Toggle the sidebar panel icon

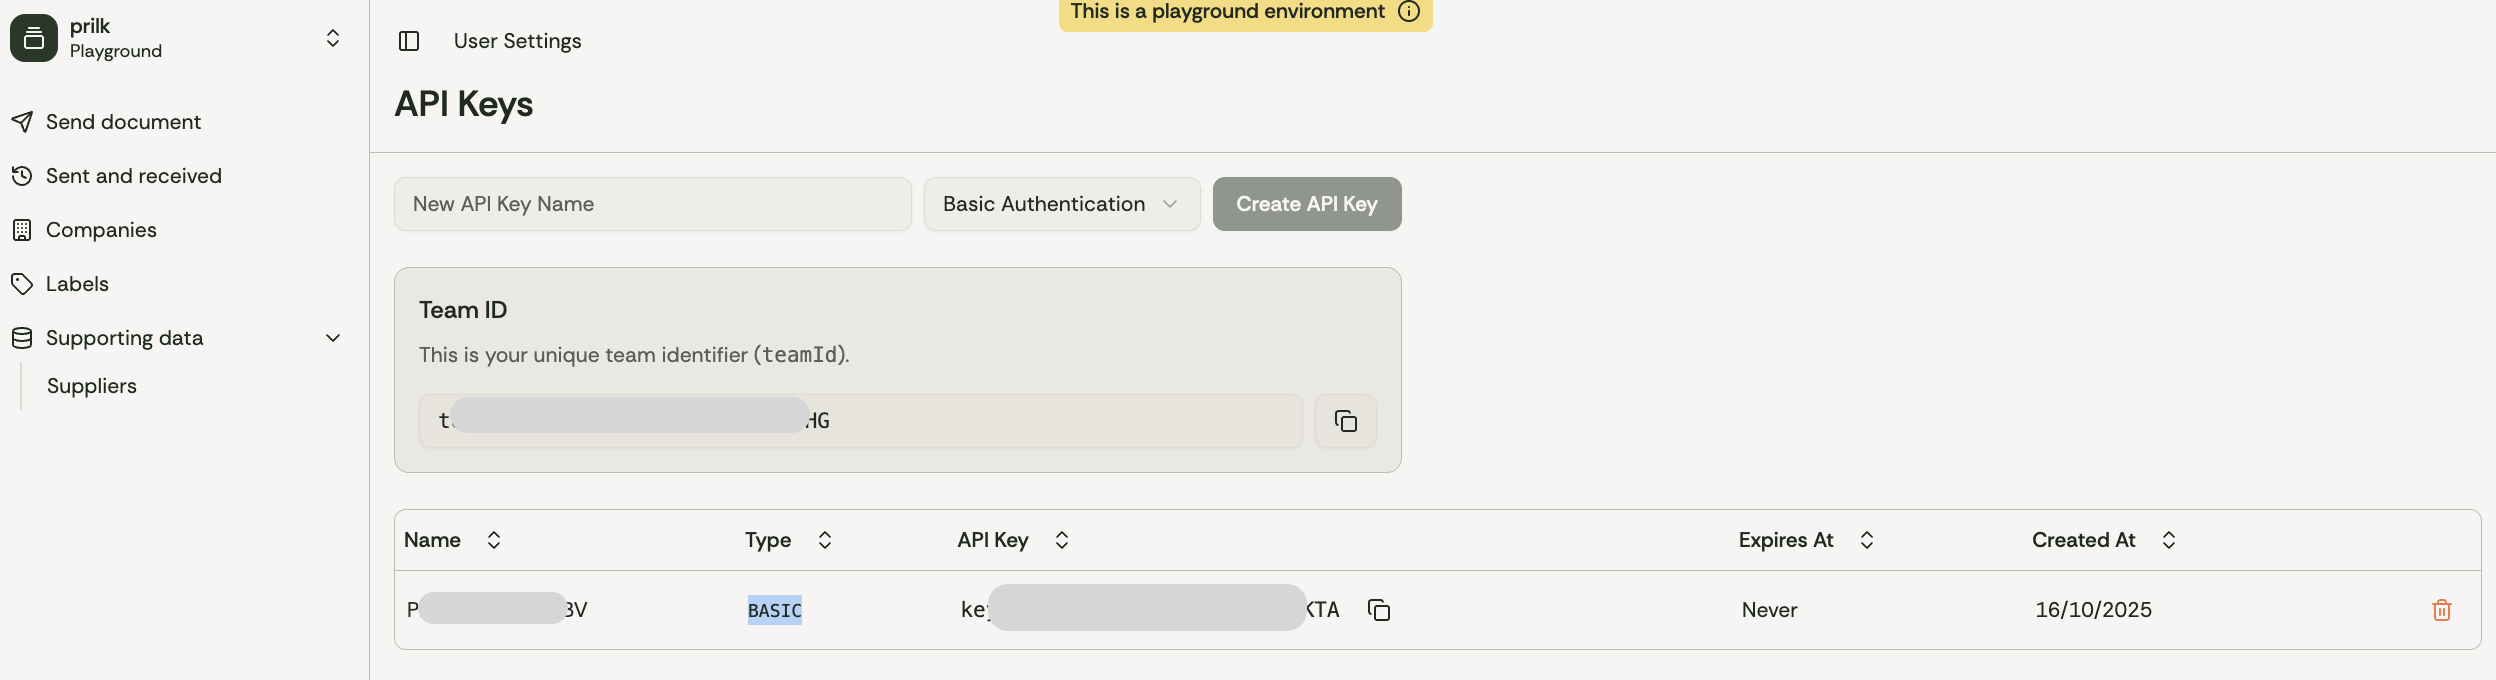pos(409,41)
